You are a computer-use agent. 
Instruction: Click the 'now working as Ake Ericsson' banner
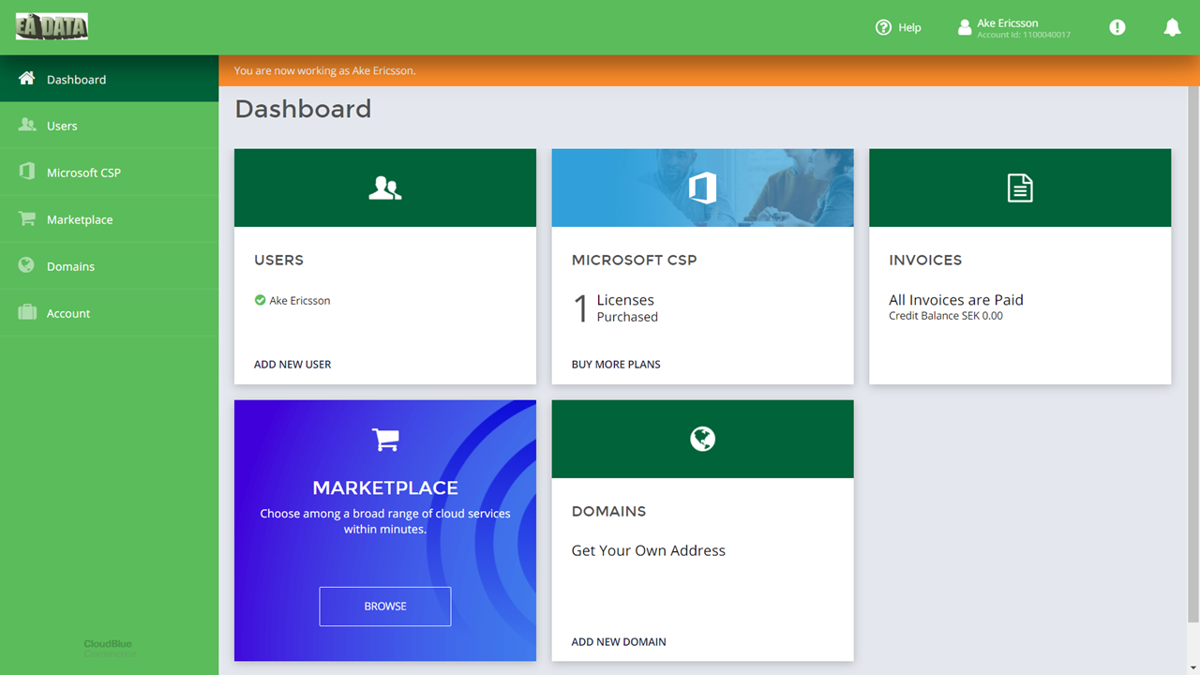click(709, 71)
